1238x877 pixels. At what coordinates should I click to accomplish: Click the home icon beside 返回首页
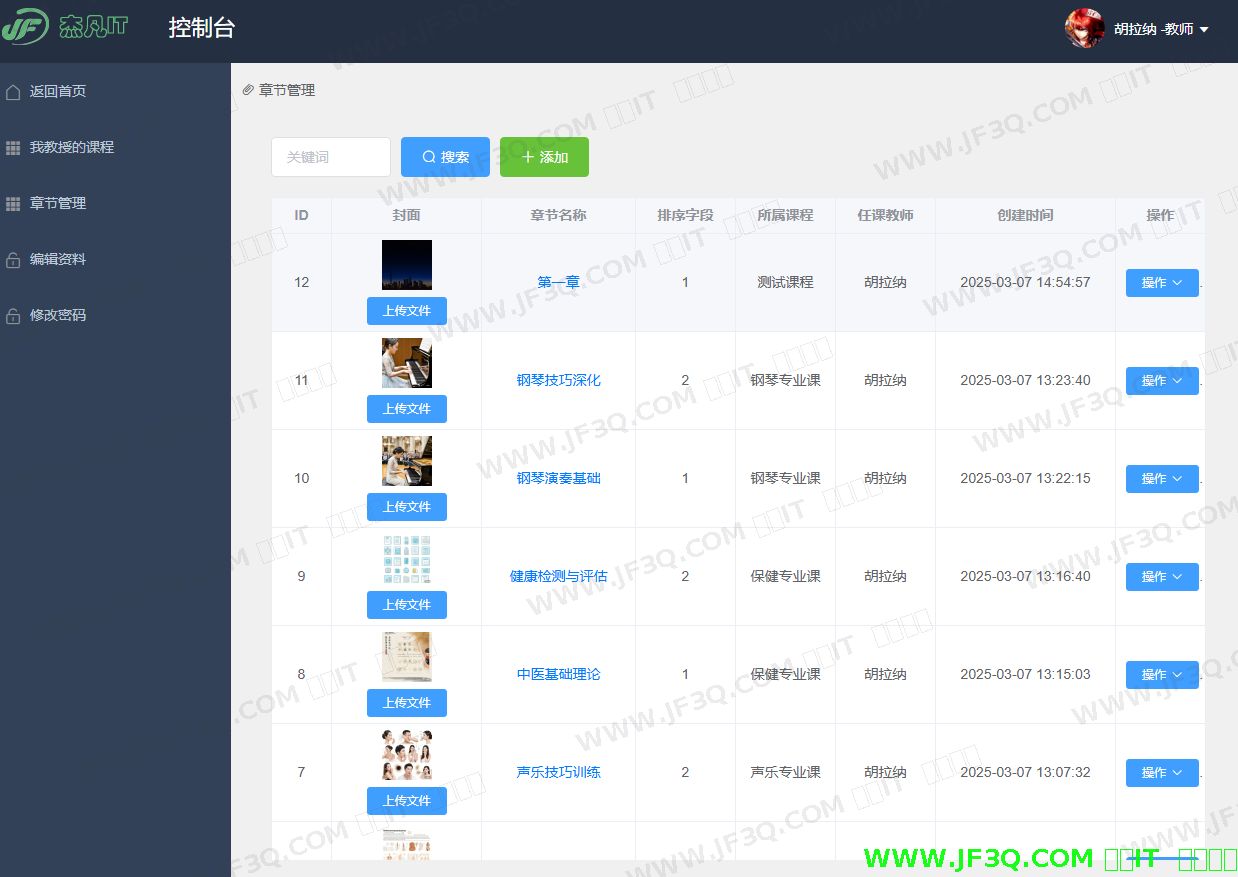13,92
